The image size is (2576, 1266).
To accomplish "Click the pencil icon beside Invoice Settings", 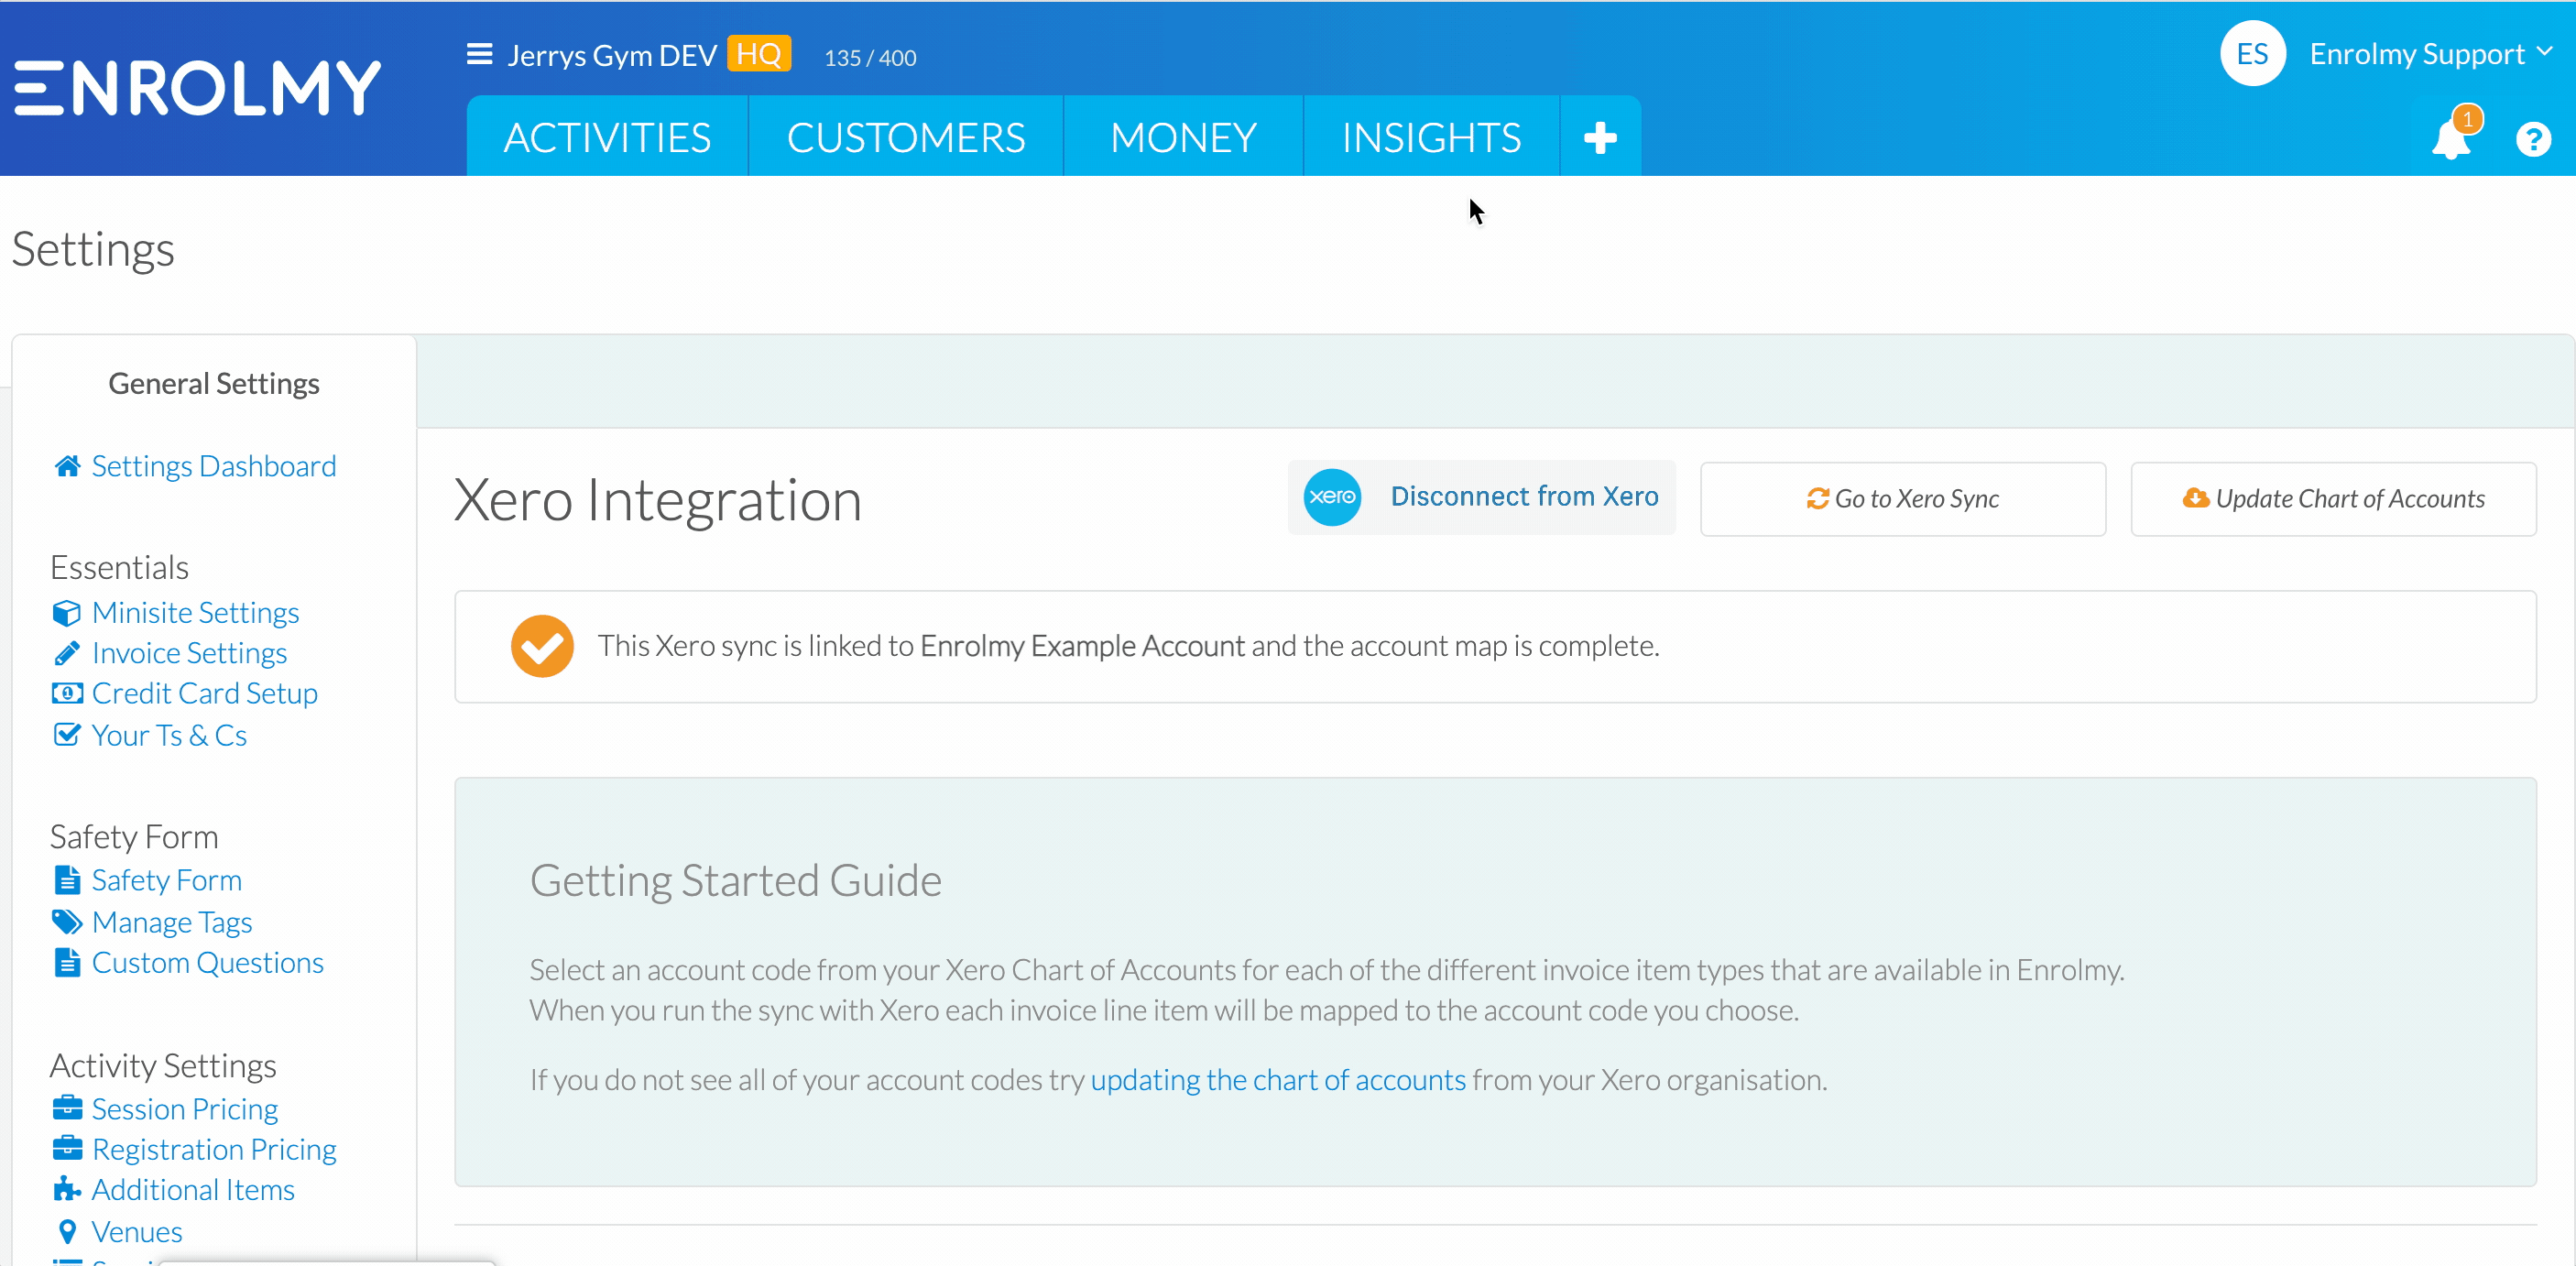I will point(67,653).
